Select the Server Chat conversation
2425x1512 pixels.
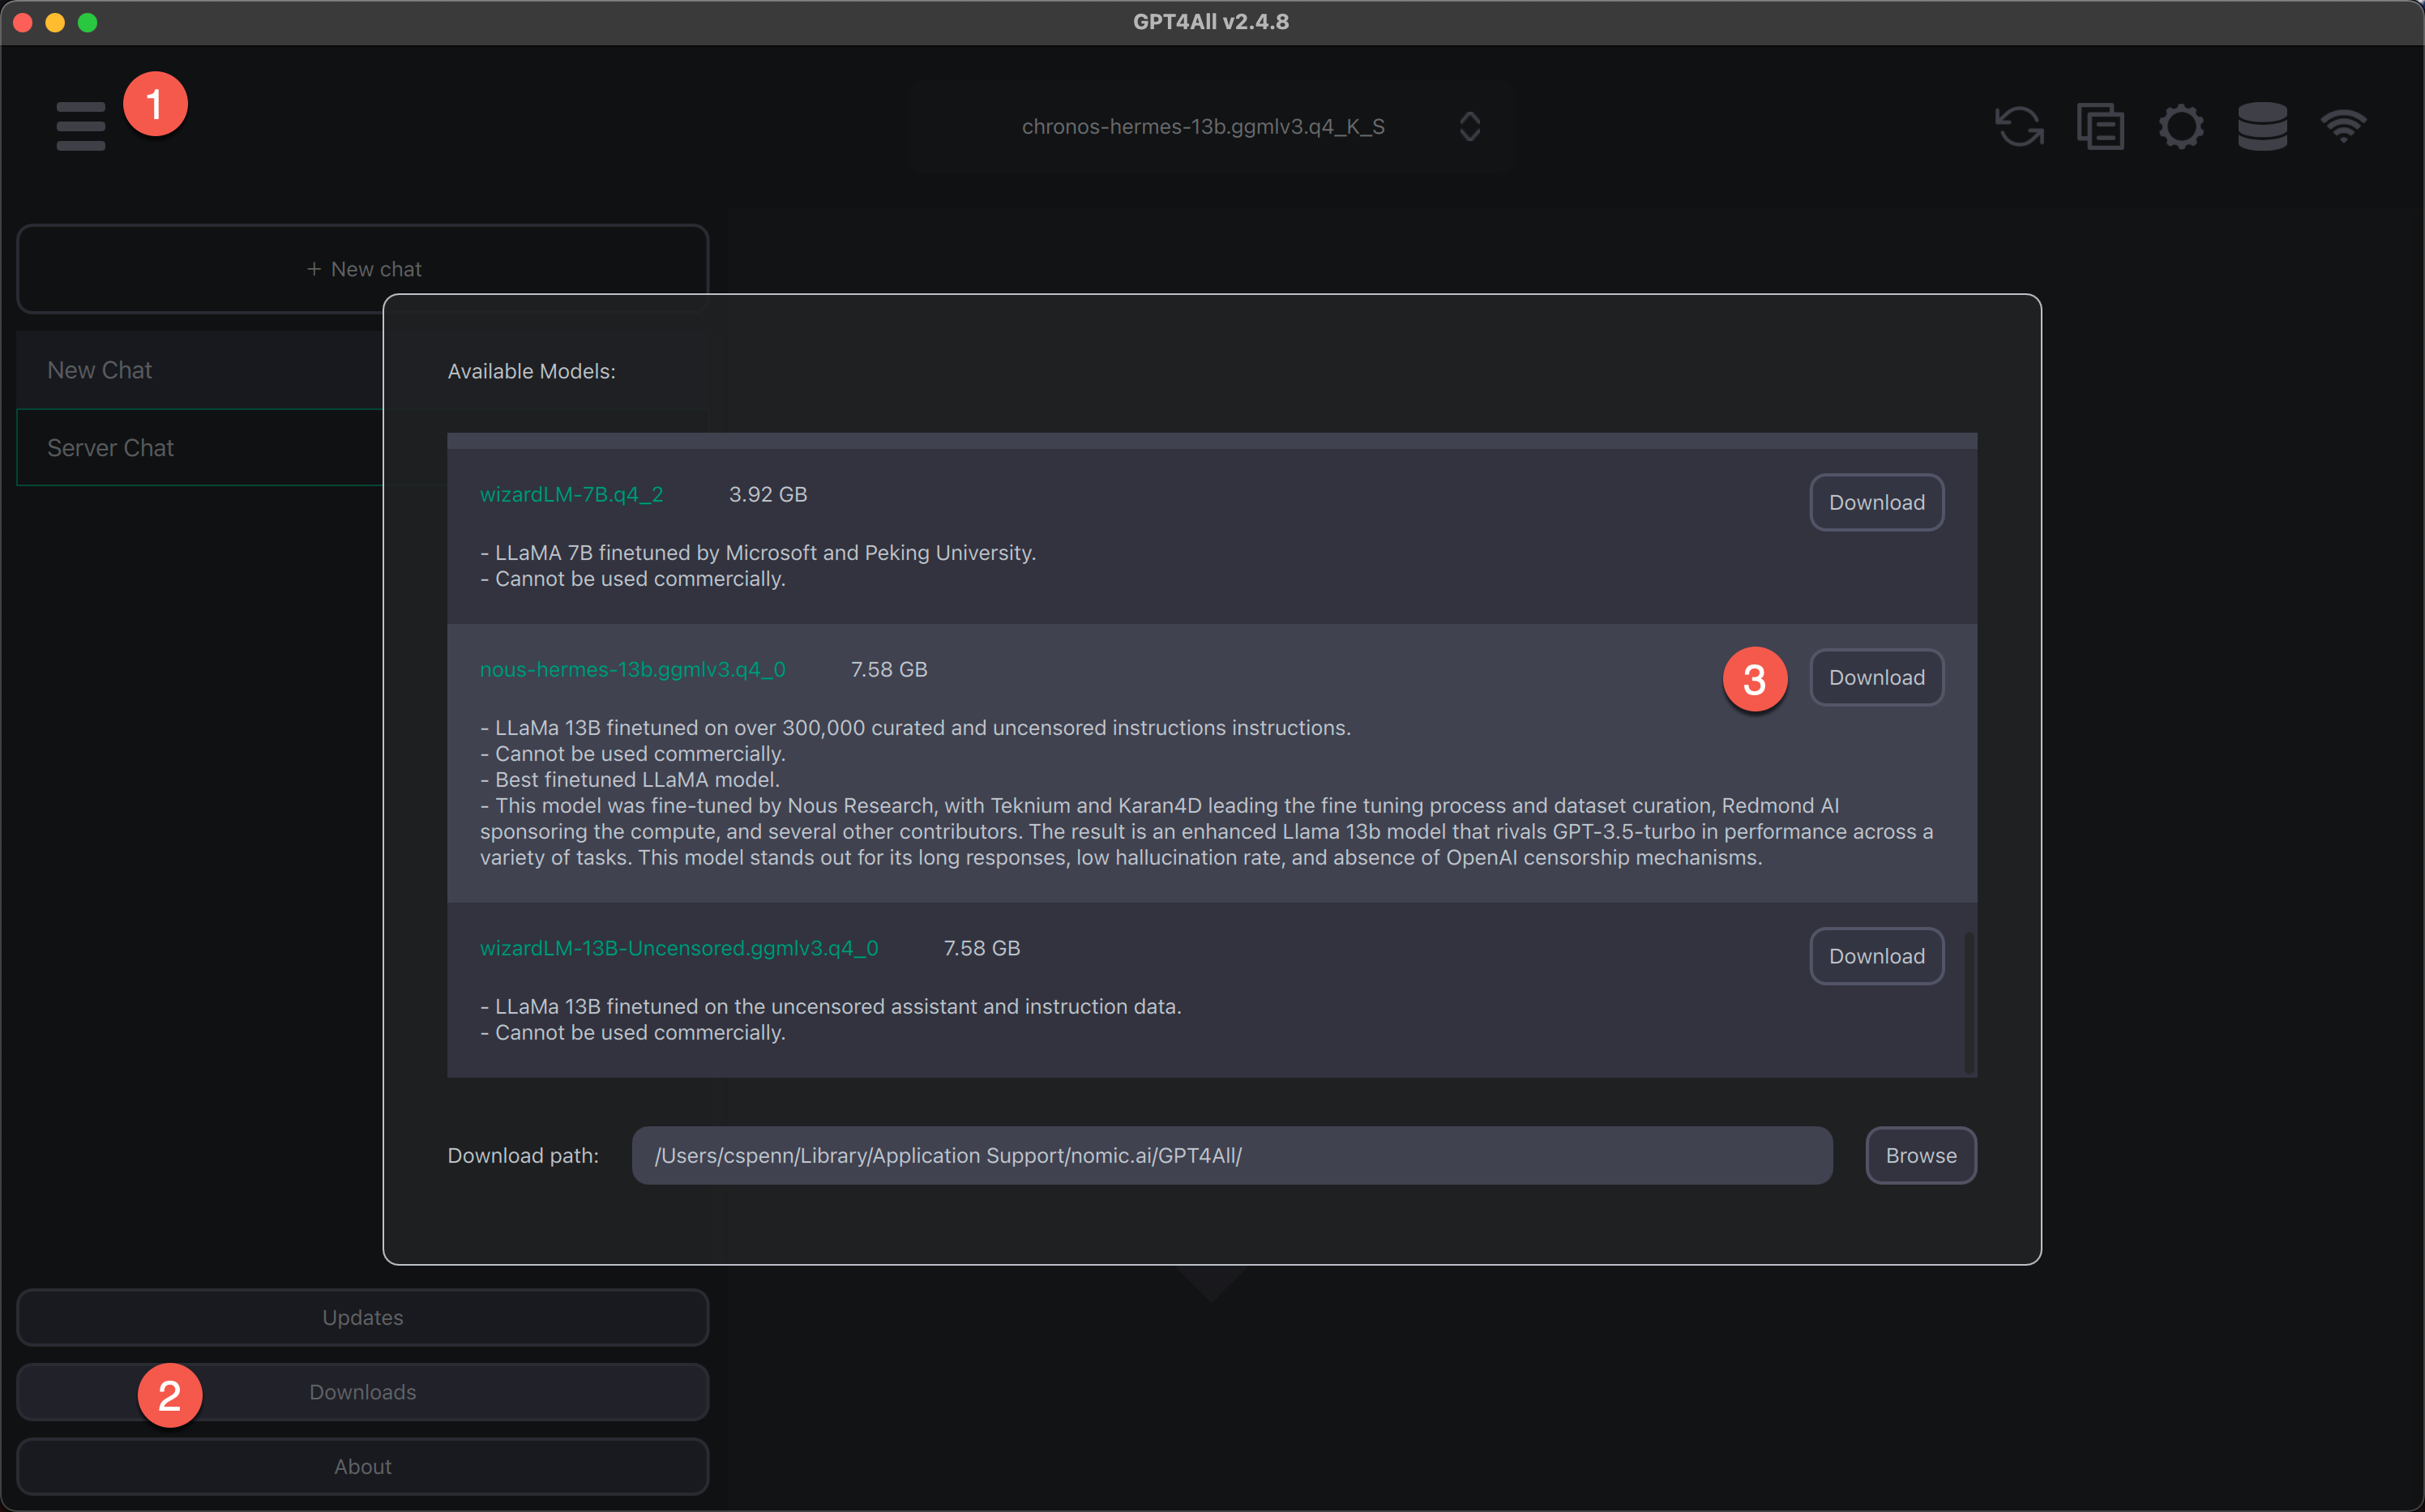200,448
